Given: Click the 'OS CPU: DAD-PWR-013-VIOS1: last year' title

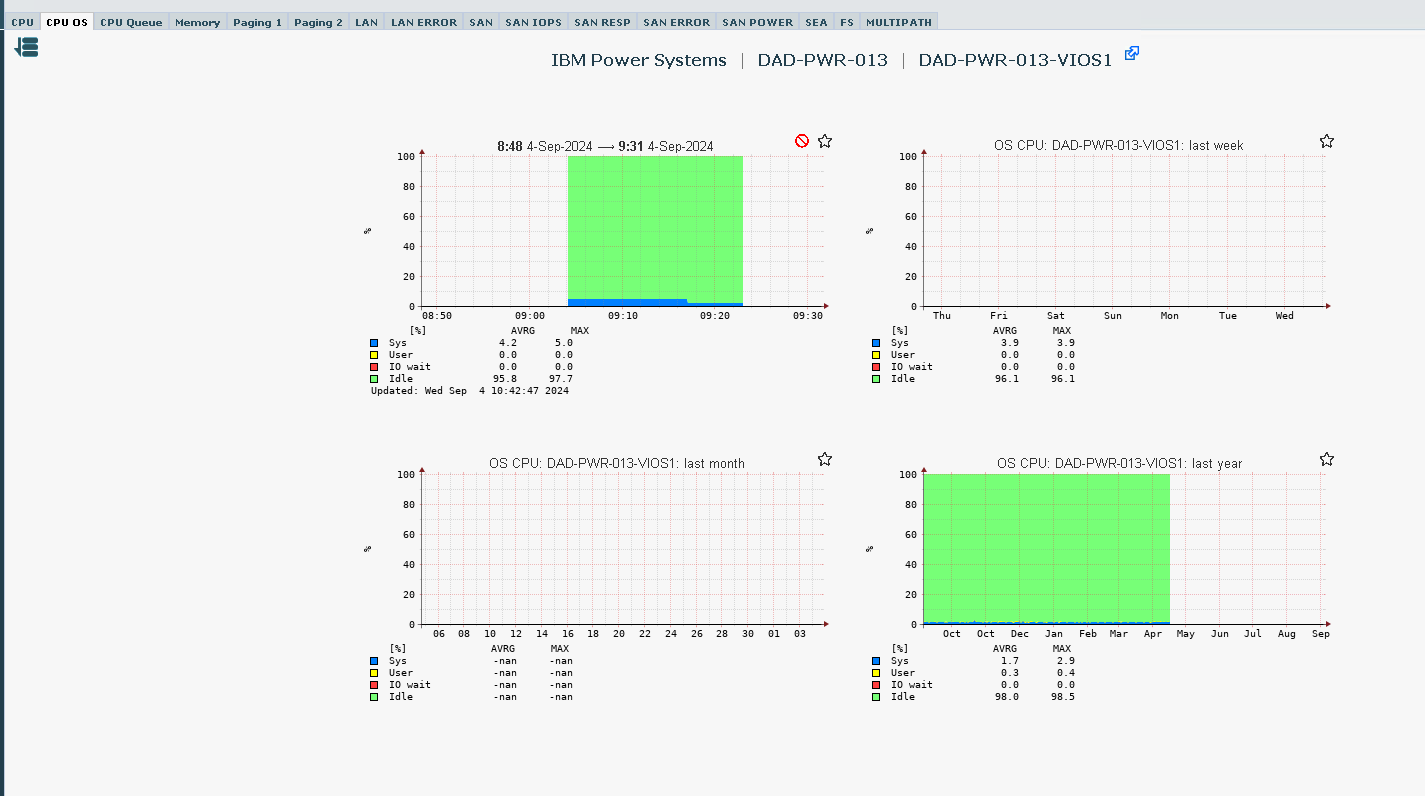Looking at the screenshot, I should click(x=1120, y=464).
